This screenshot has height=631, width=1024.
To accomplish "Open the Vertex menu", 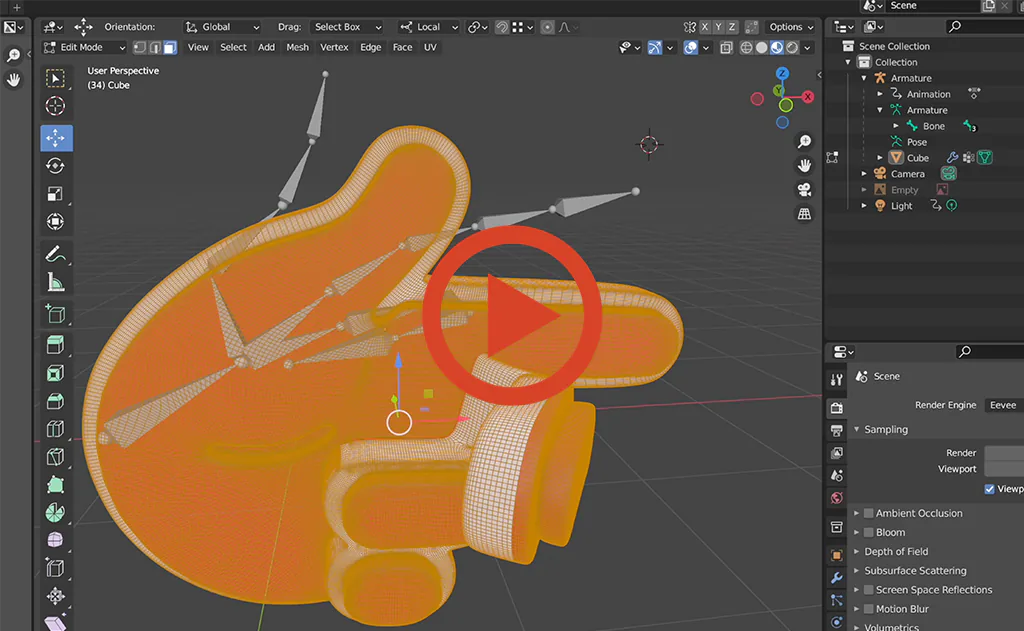I will tap(334, 47).
